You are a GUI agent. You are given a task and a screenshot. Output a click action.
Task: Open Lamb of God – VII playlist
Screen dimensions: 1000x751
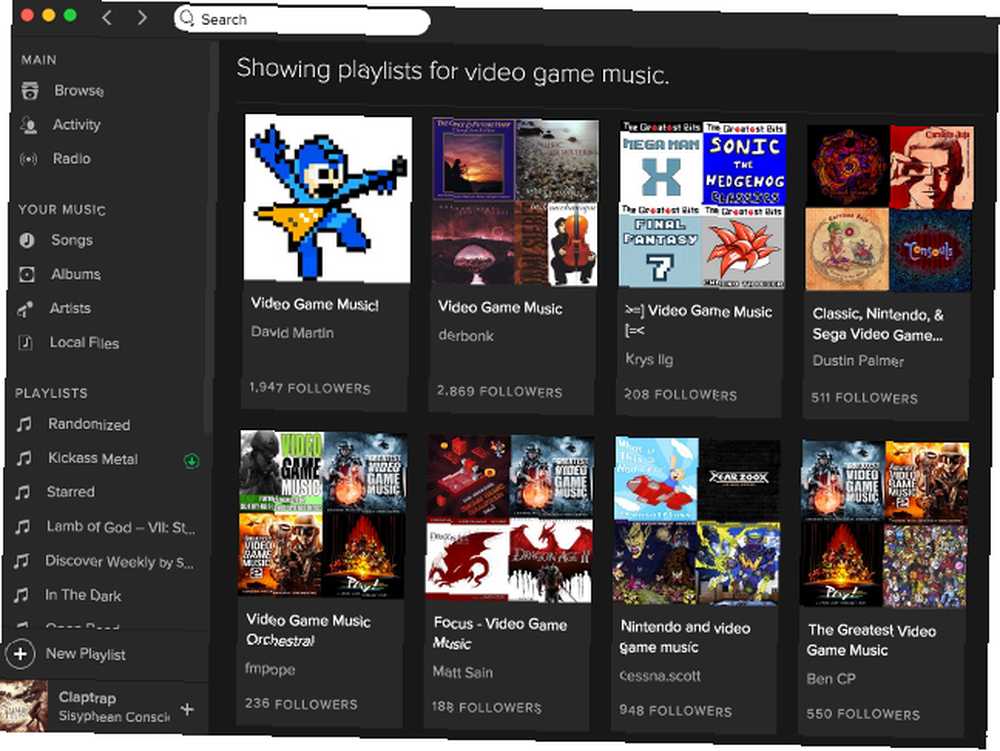click(121, 527)
